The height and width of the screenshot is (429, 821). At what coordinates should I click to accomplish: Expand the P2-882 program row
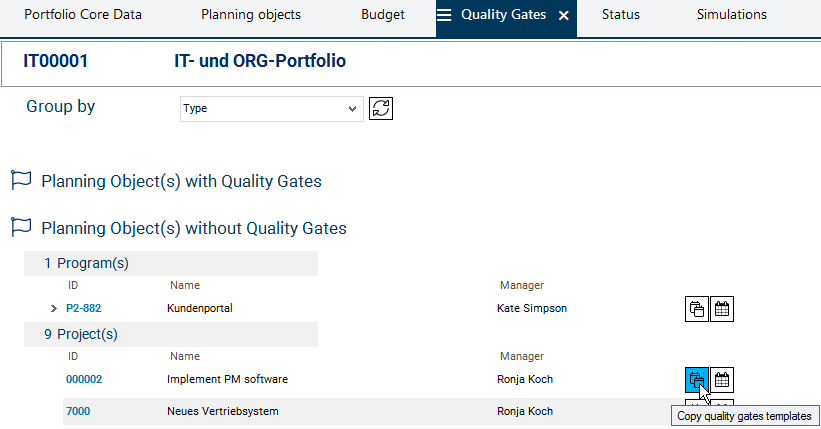(54, 309)
